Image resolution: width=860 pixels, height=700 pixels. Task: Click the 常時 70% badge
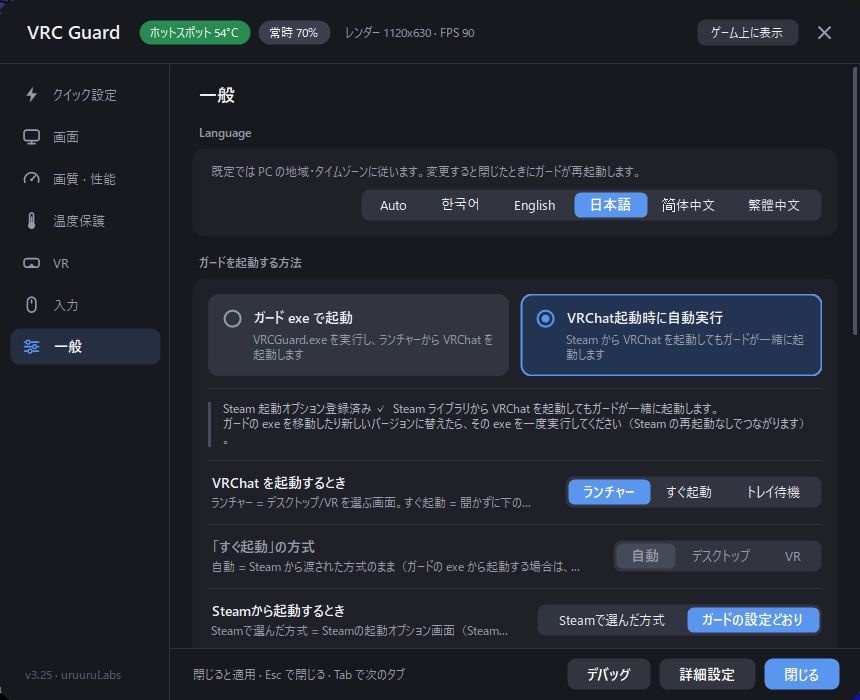click(294, 33)
